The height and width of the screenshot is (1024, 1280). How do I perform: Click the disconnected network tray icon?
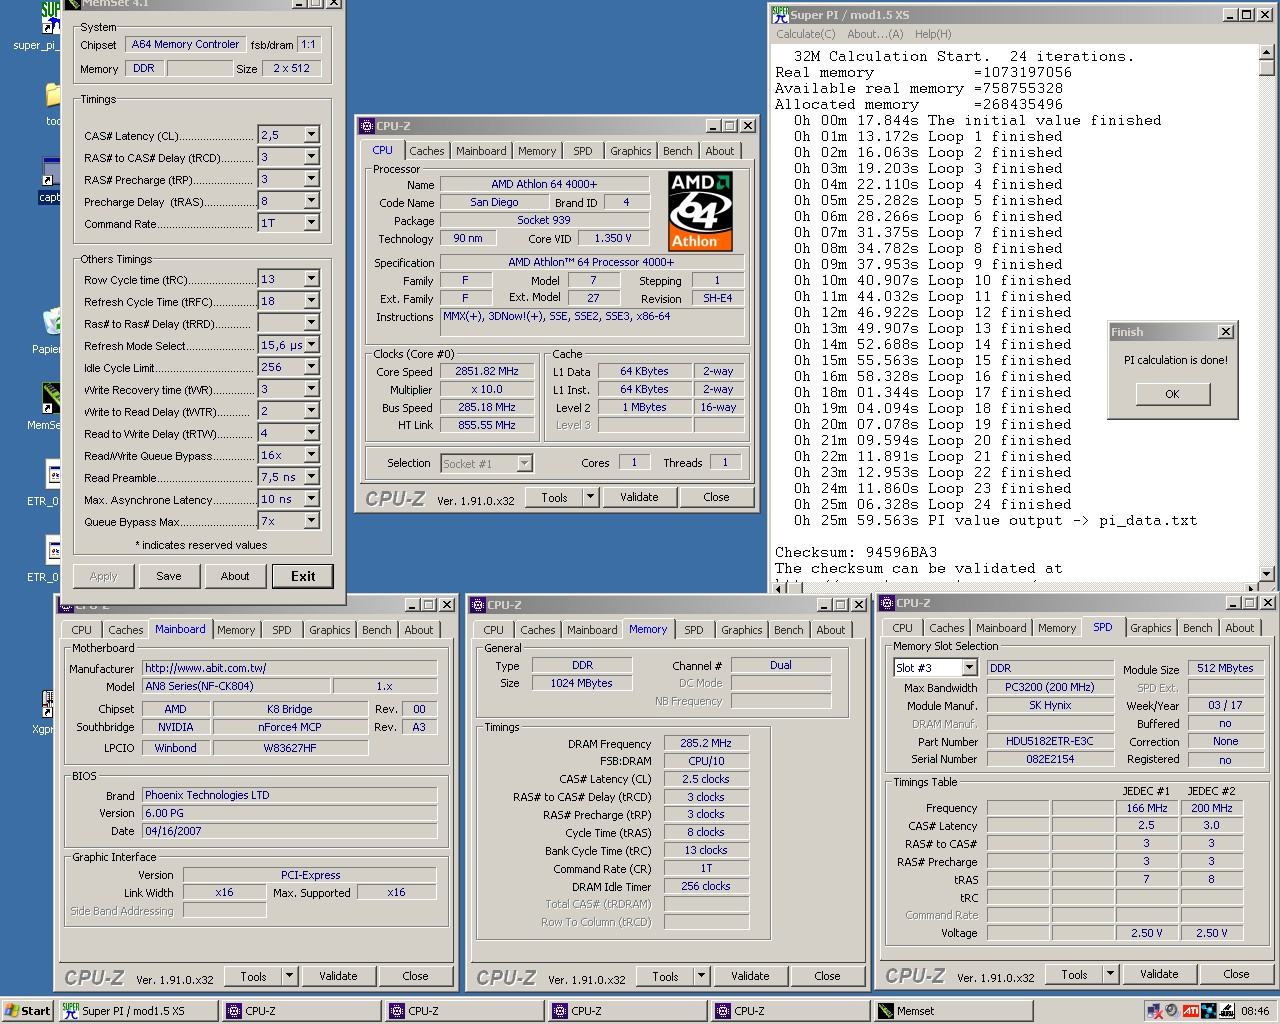click(x=1157, y=1011)
